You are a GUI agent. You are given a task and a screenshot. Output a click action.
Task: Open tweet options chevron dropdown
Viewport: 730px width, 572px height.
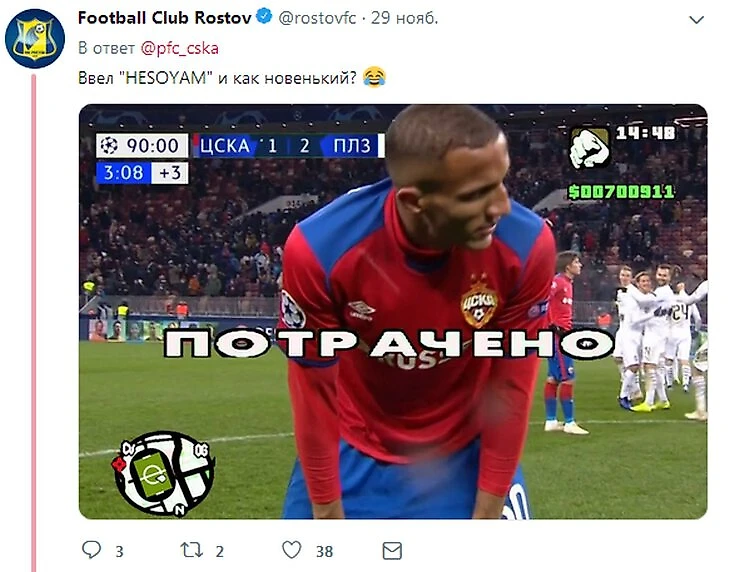coord(696,20)
